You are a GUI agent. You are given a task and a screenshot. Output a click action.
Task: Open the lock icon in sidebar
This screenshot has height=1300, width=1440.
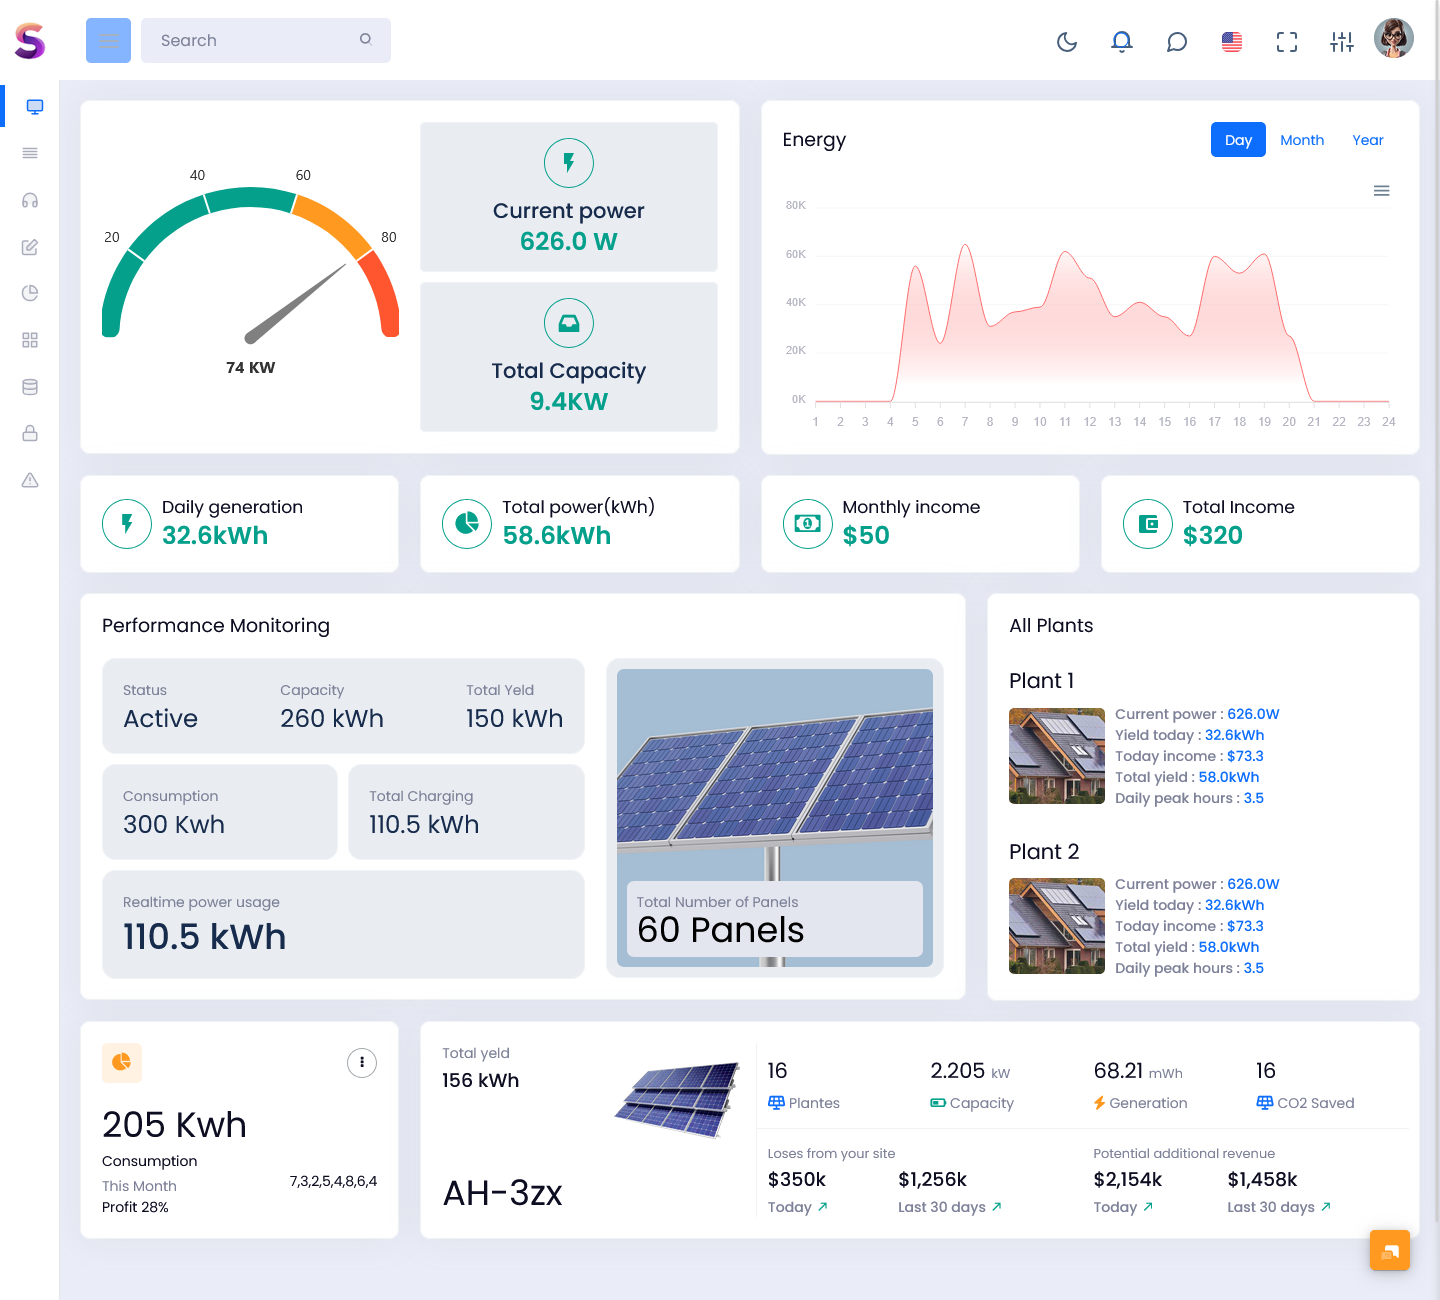click(30, 433)
